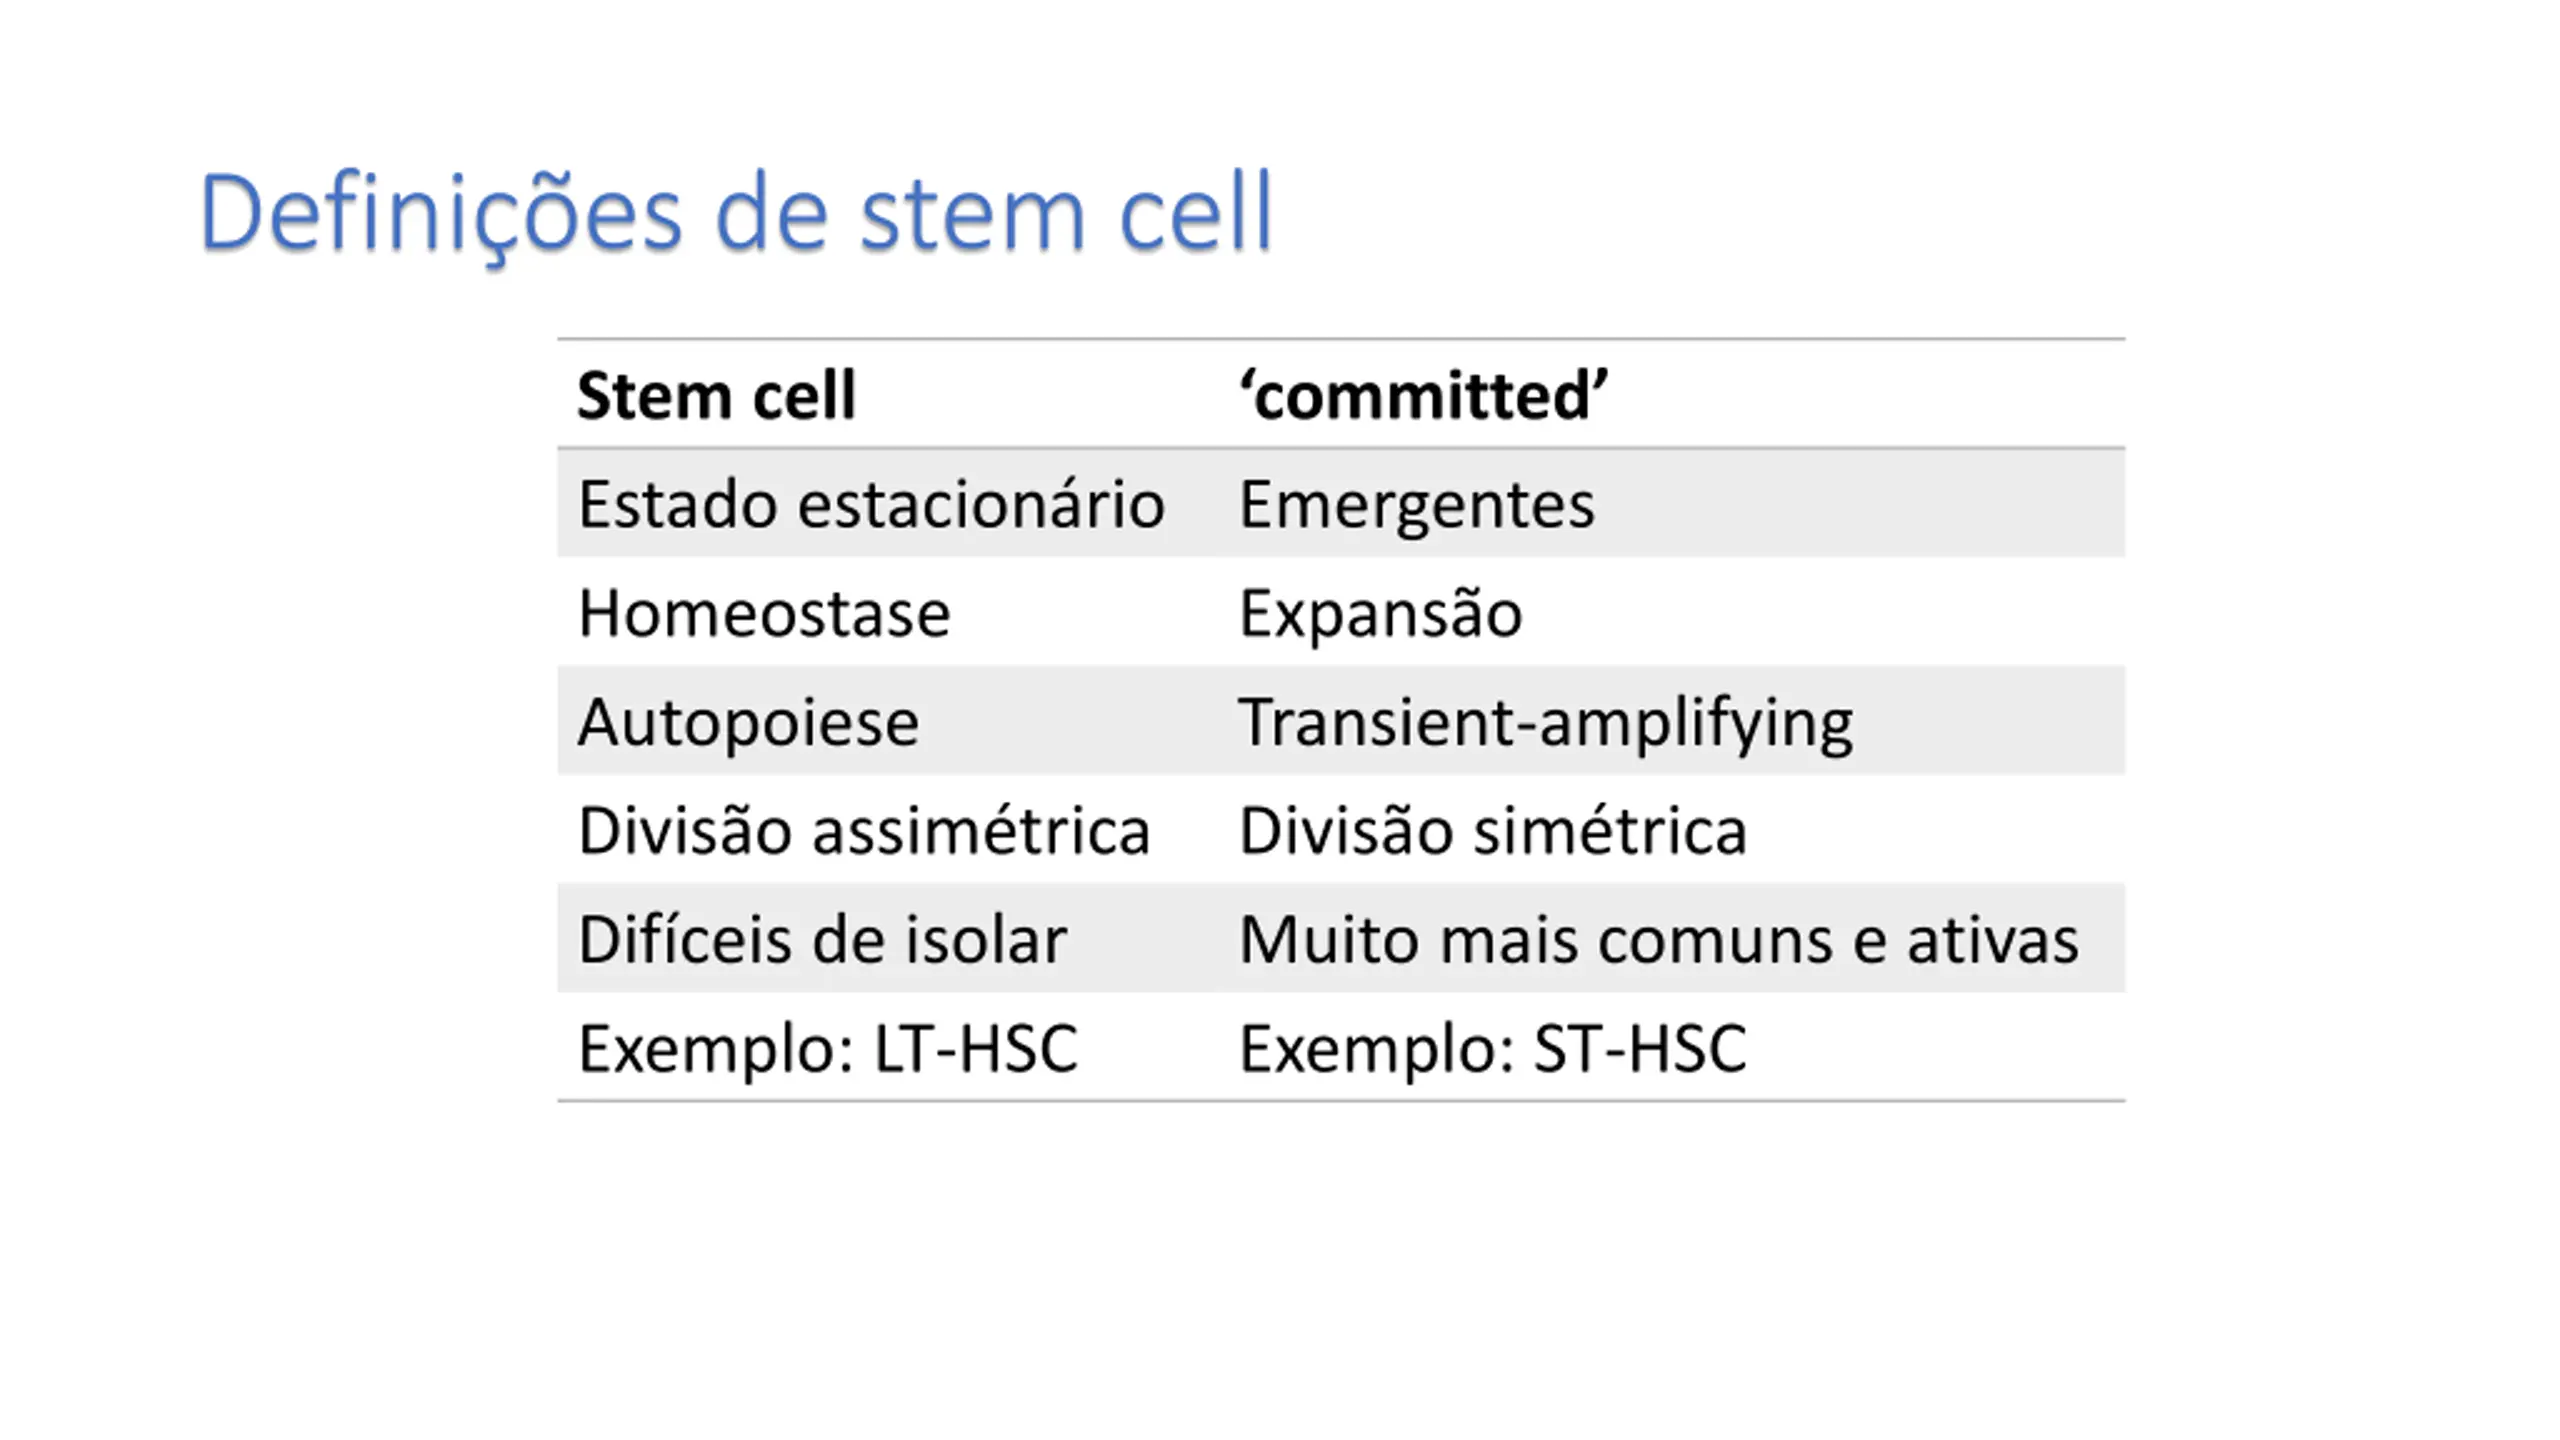Click the word 'Definições' in the title
The image size is (2560, 1440).
click(440, 216)
